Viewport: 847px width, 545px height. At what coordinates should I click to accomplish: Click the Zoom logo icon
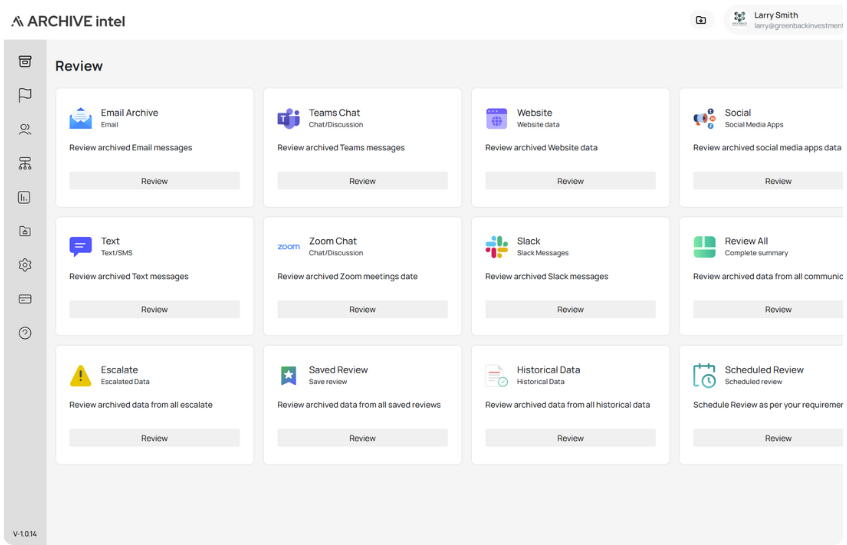(288, 247)
